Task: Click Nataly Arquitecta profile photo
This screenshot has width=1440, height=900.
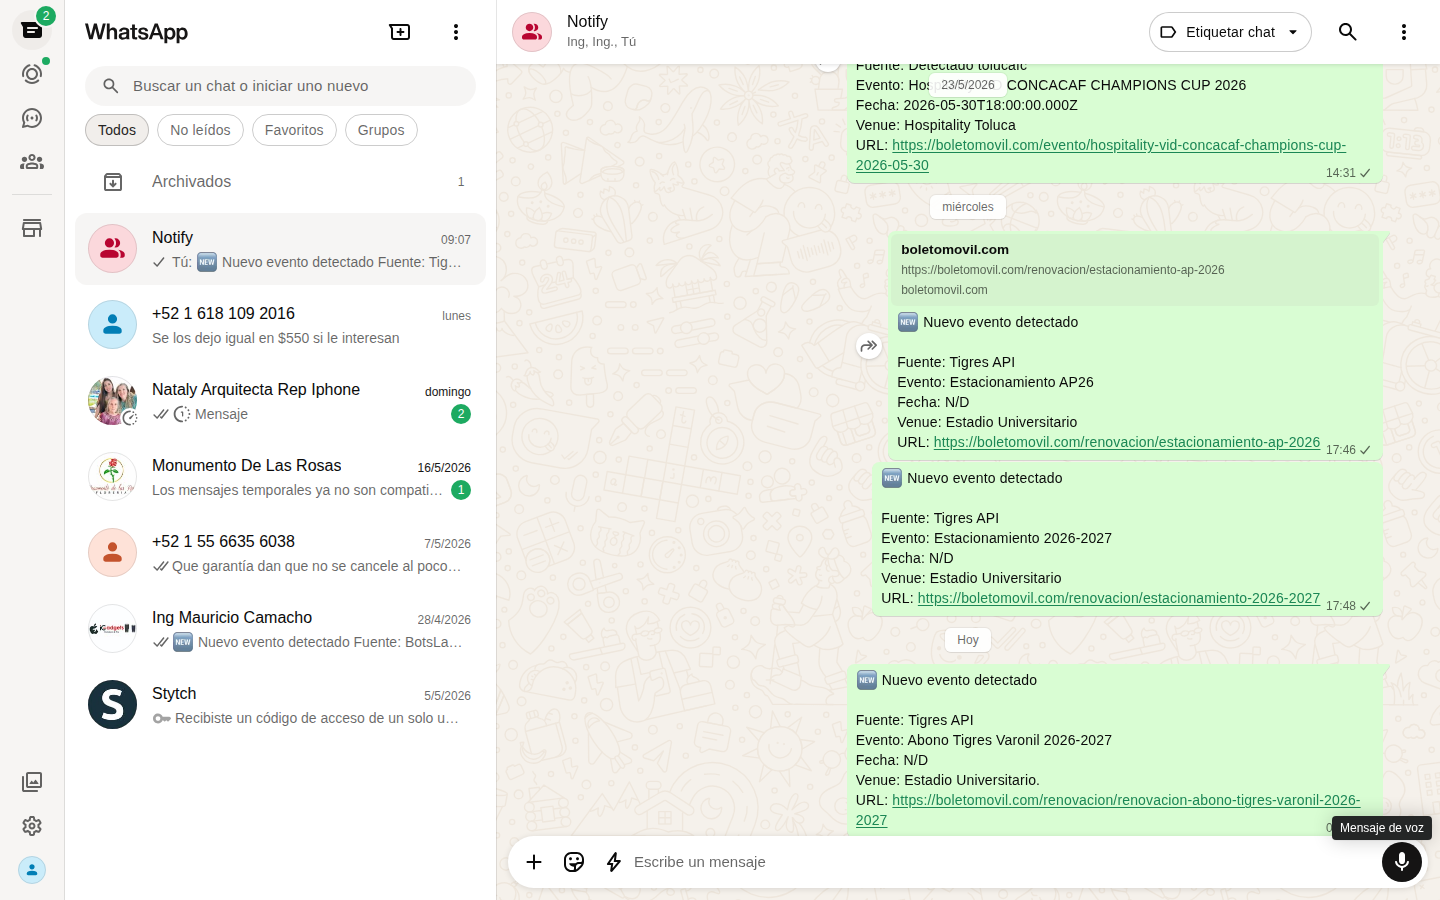Action: point(112,401)
